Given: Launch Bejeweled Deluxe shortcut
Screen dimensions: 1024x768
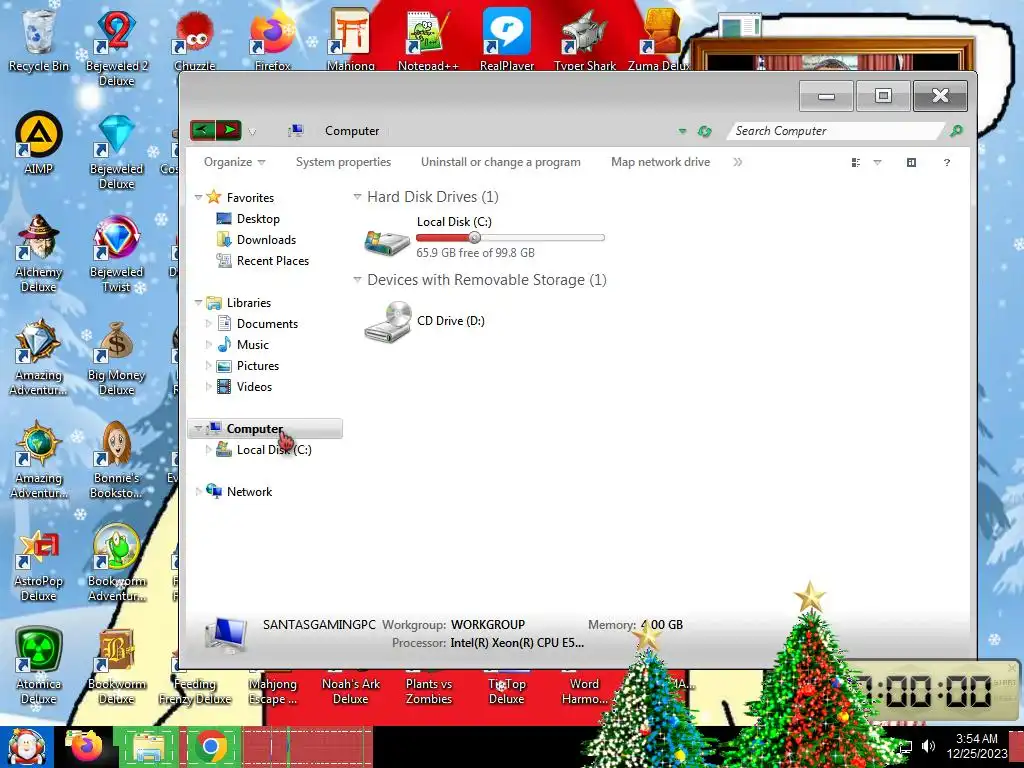Looking at the screenshot, I should [116, 150].
